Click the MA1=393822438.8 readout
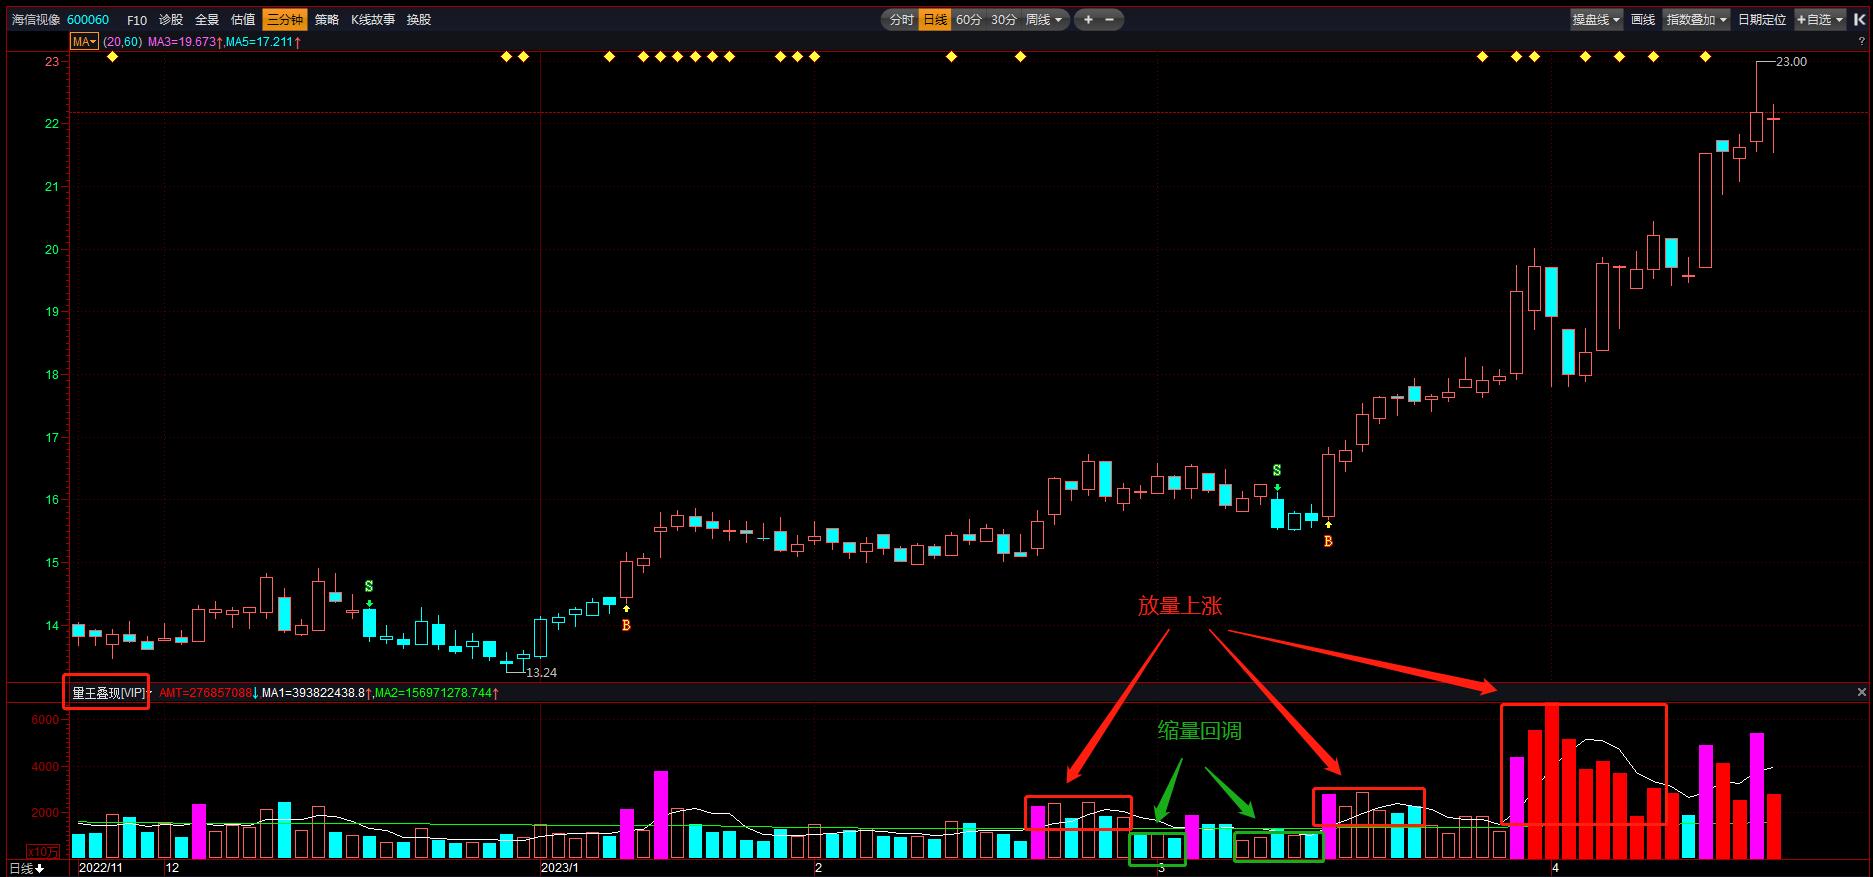This screenshot has width=1873, height=877. pos(313,692)
